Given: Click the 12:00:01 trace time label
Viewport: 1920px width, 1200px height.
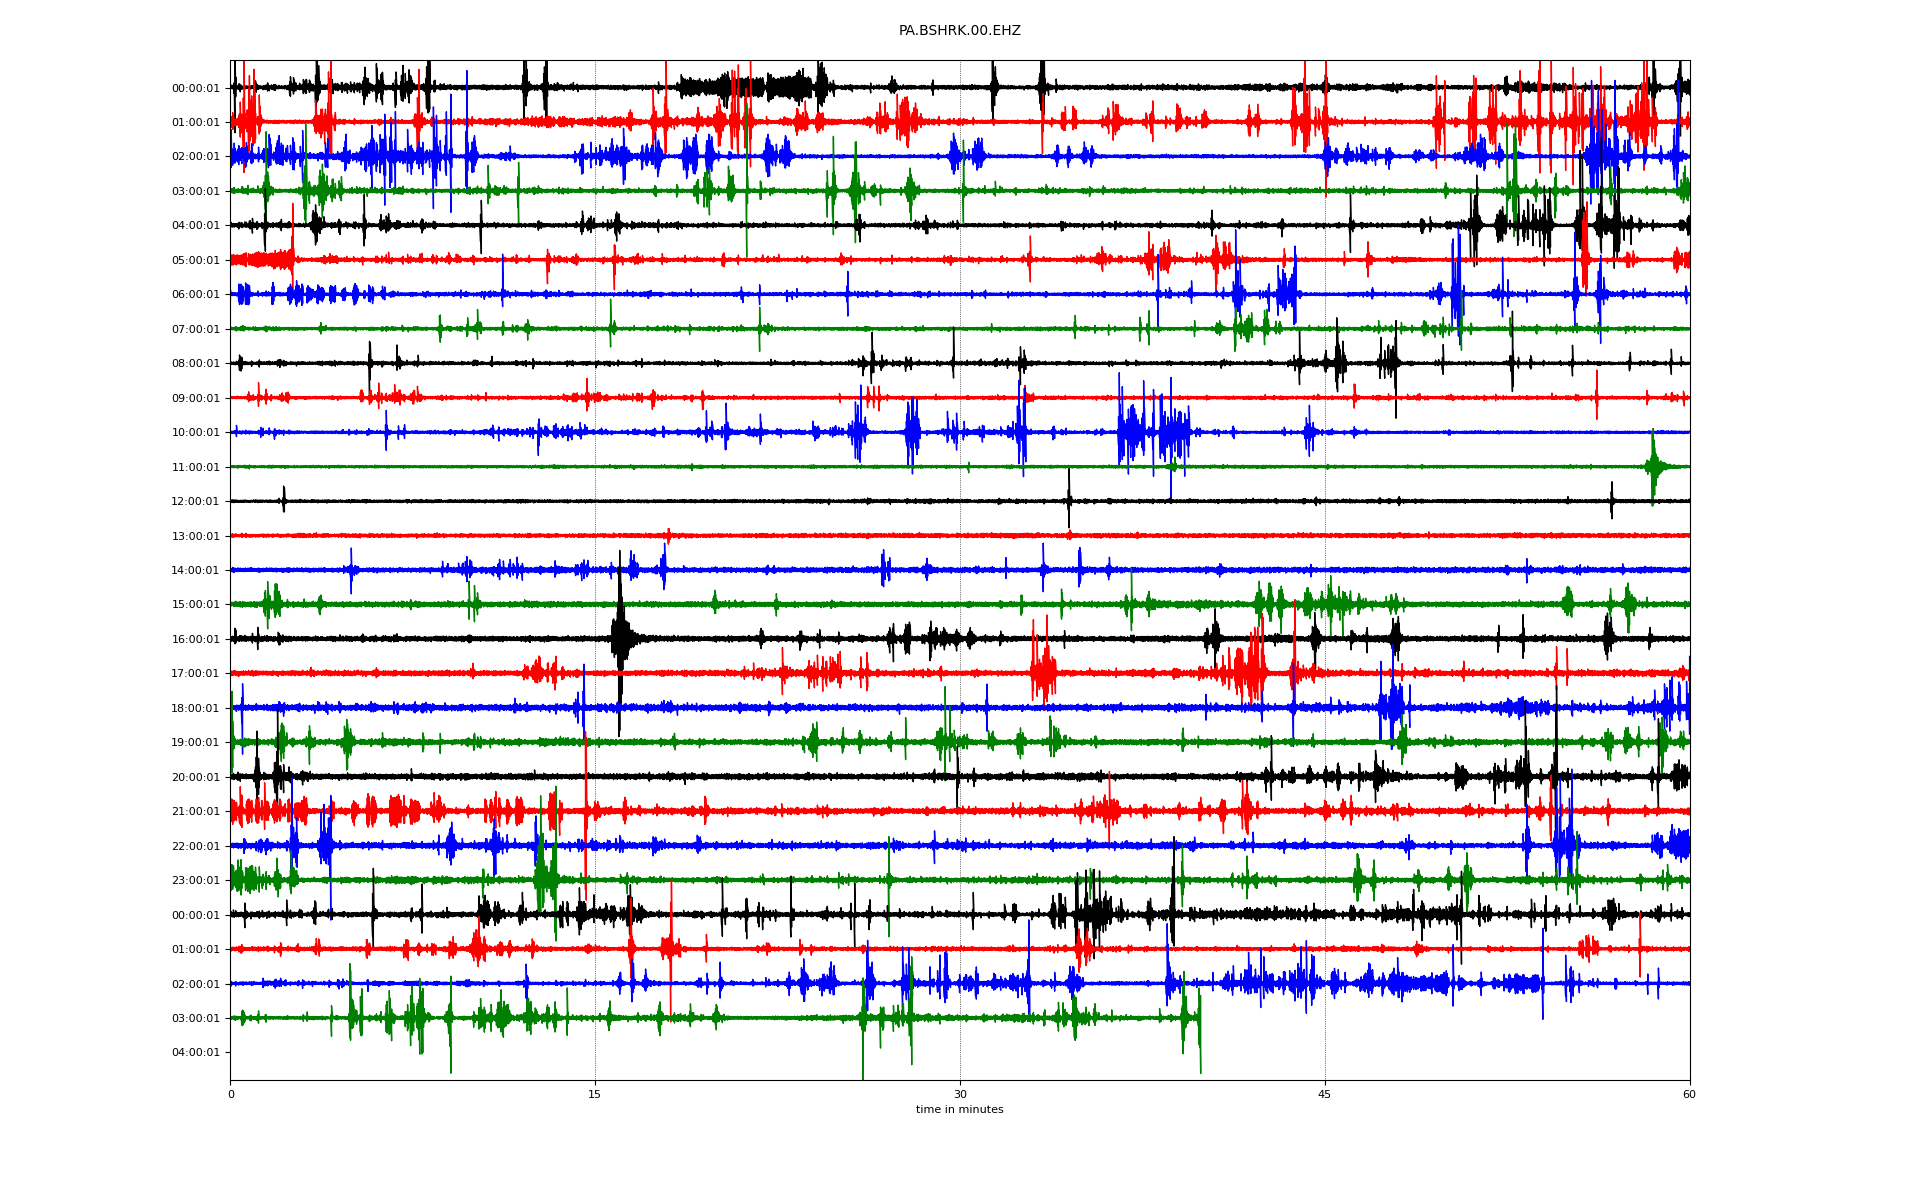Looking at the screenshot, I should 195,501.
